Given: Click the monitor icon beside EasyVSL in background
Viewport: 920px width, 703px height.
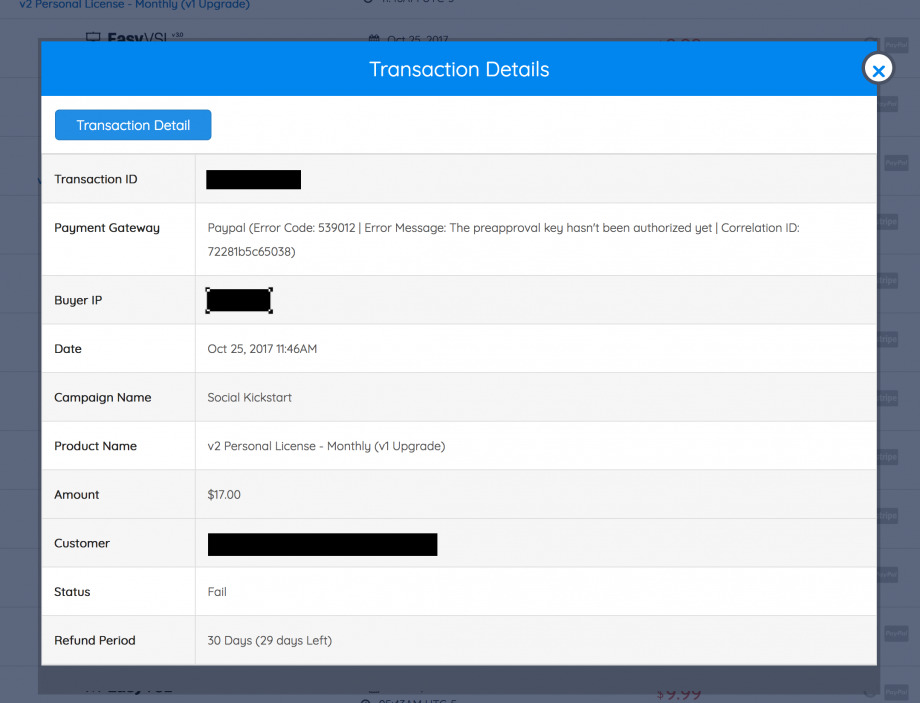Looking at the screenshot, I should pos(93,38).
